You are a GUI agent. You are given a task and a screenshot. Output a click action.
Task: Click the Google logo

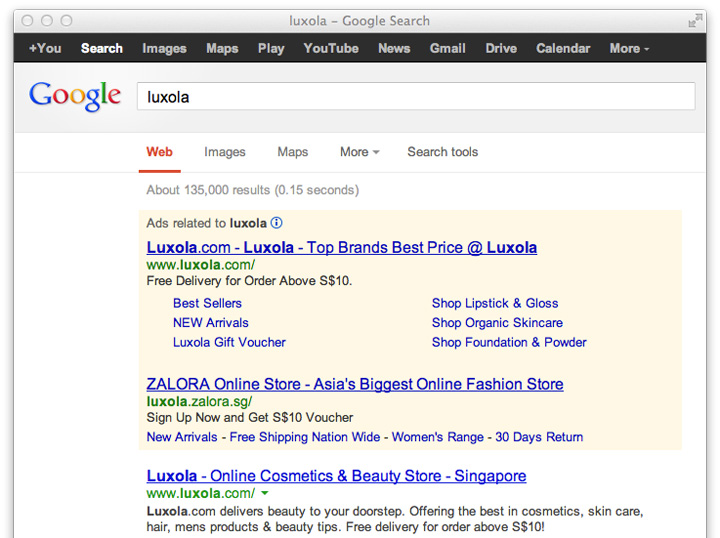pyautogui.click(x=75, y=95)
